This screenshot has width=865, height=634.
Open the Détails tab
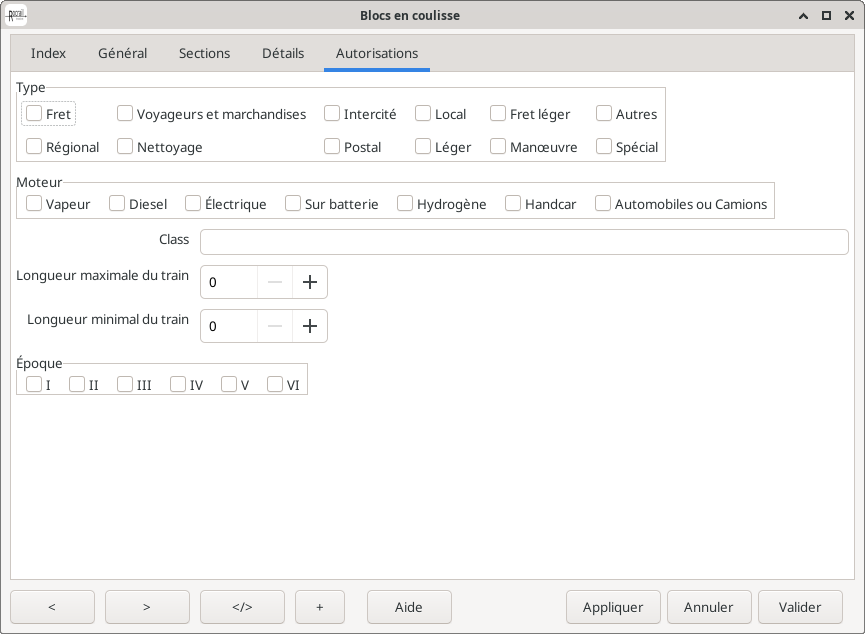coord(283,53)
